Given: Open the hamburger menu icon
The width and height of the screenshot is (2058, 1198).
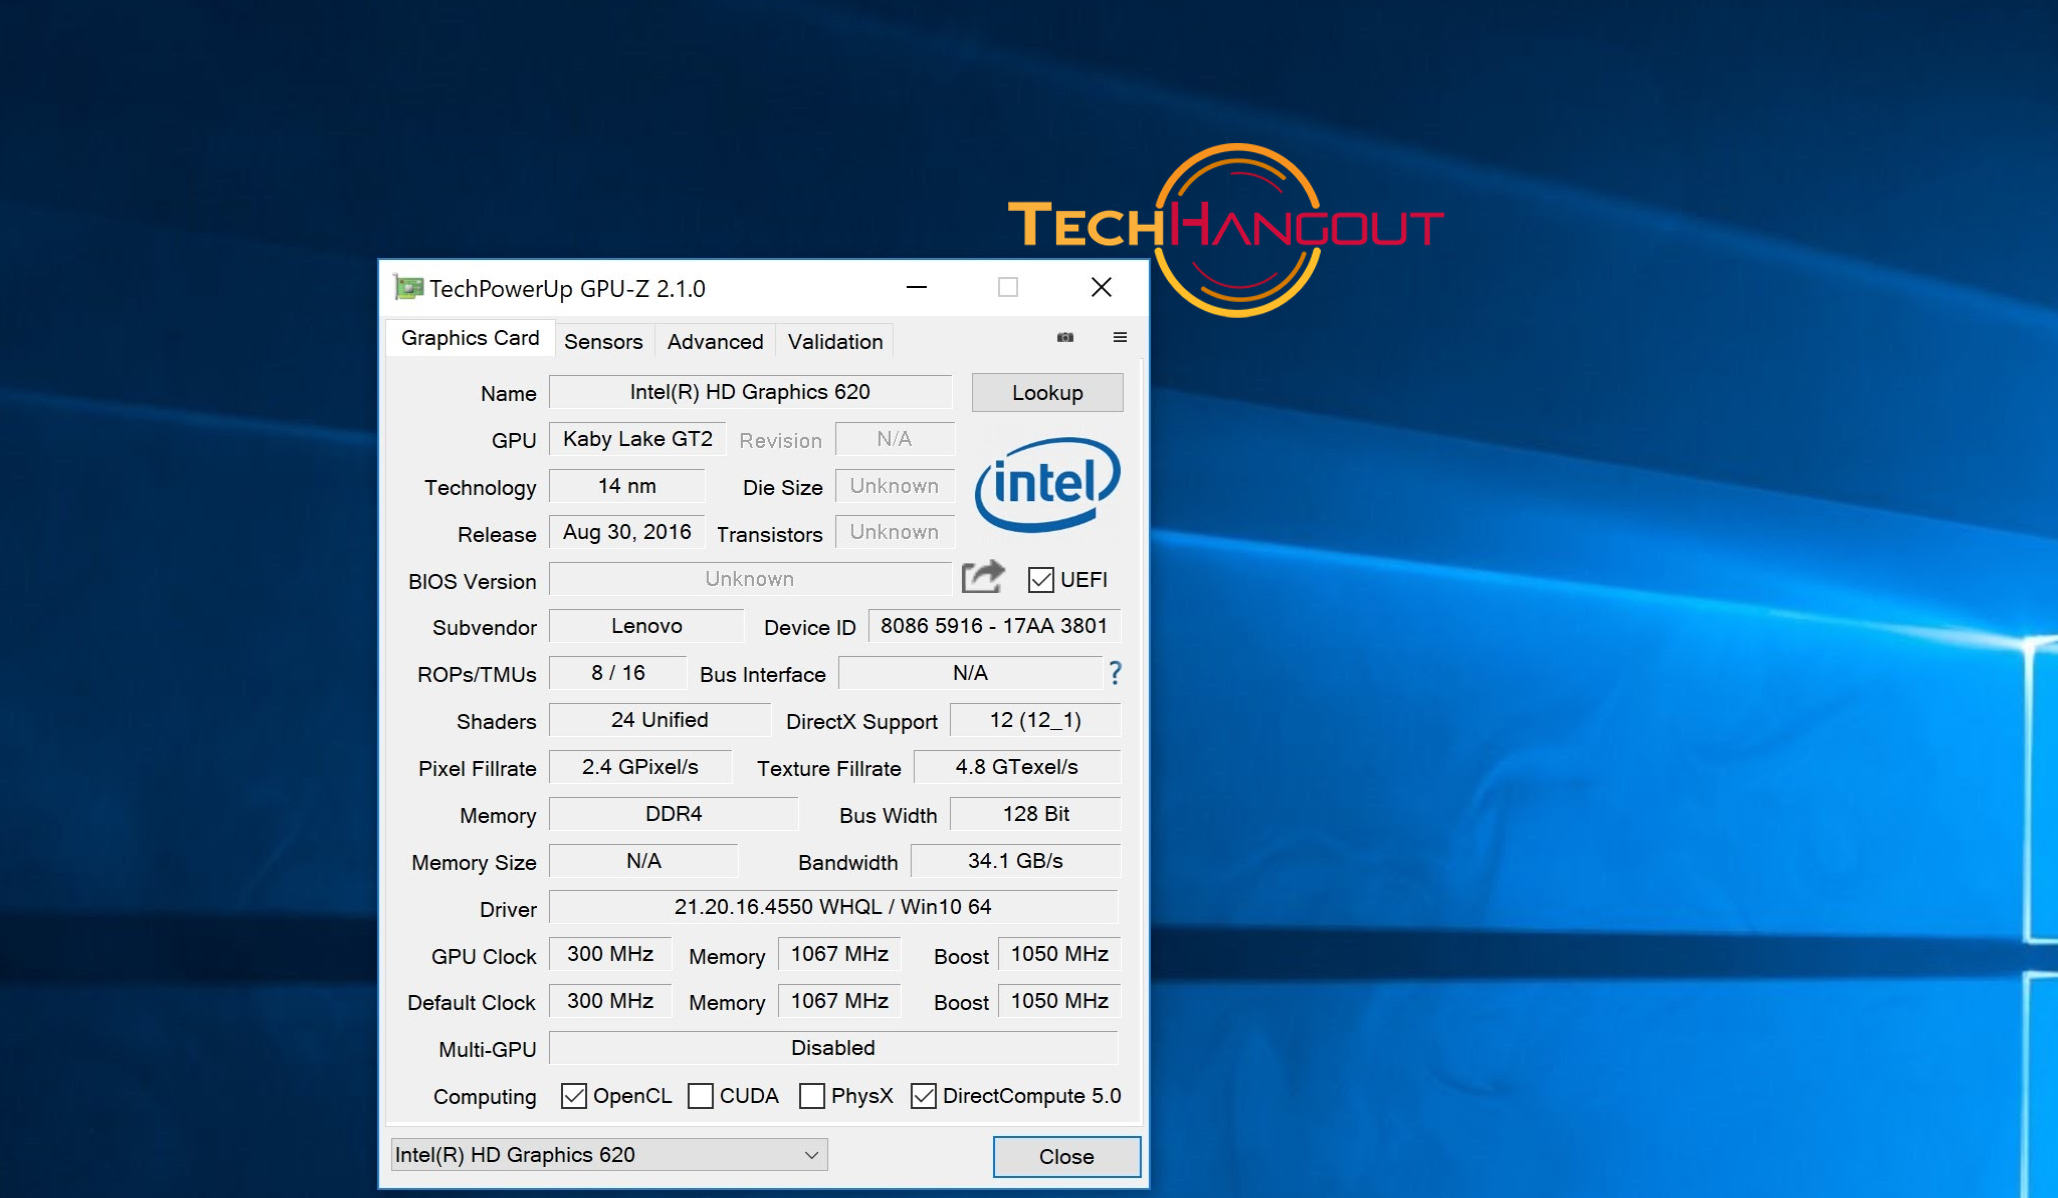Looking at the screenshot, I should point(1120,338).
